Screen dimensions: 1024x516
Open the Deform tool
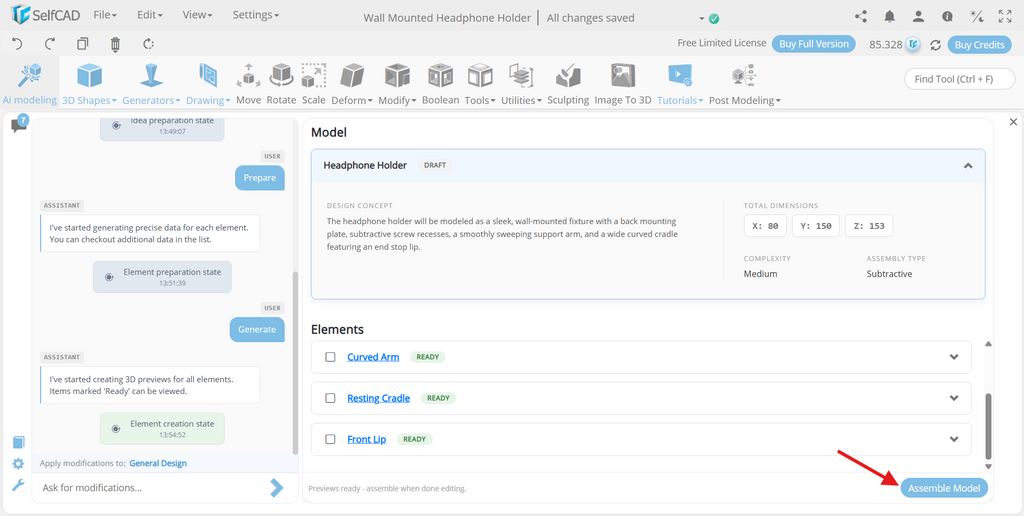coord(352,84)
